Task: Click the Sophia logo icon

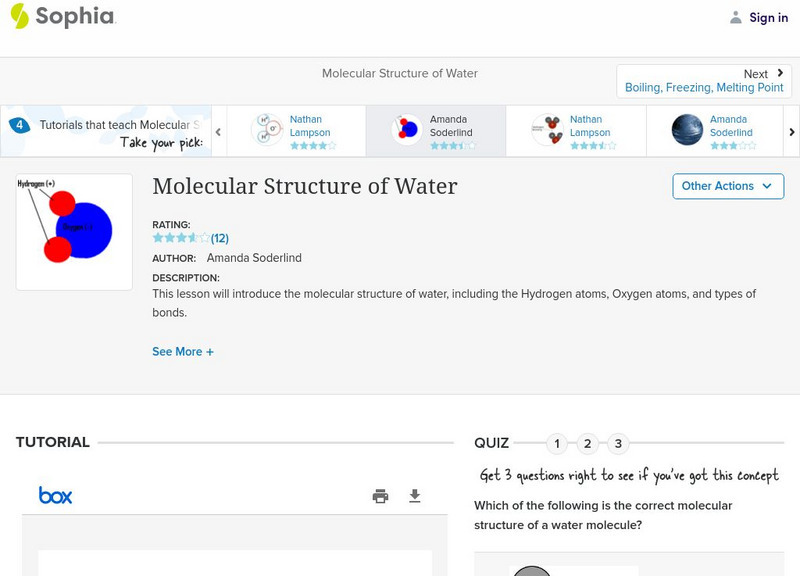Action: point(19,16)
